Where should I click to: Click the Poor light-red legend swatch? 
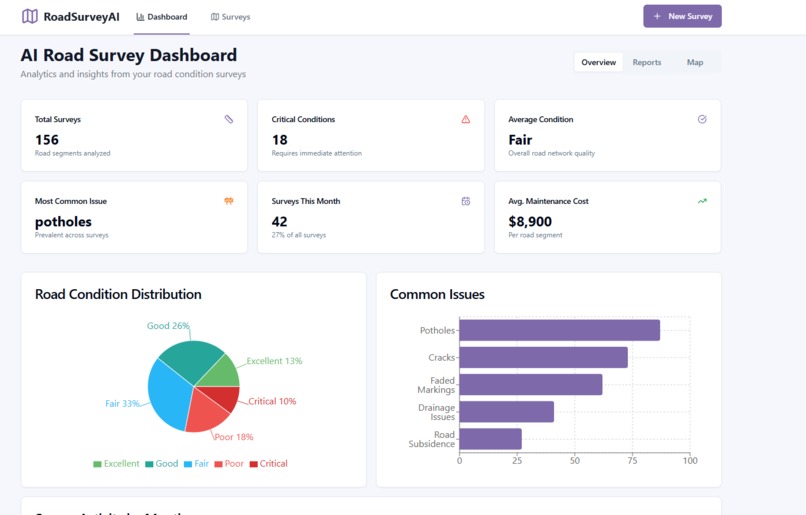pos(218,464)
